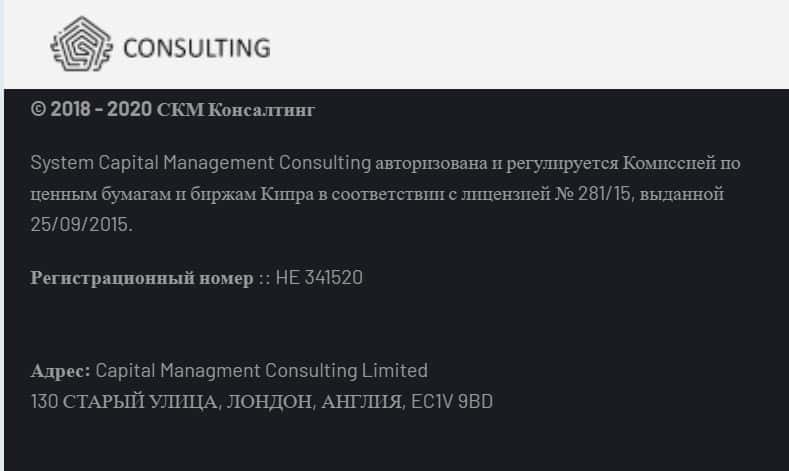Viewport: 789px width, 471px height.
Task: Click the Capital Managment Consulting Limited name
Action: (x=262, y=371)
